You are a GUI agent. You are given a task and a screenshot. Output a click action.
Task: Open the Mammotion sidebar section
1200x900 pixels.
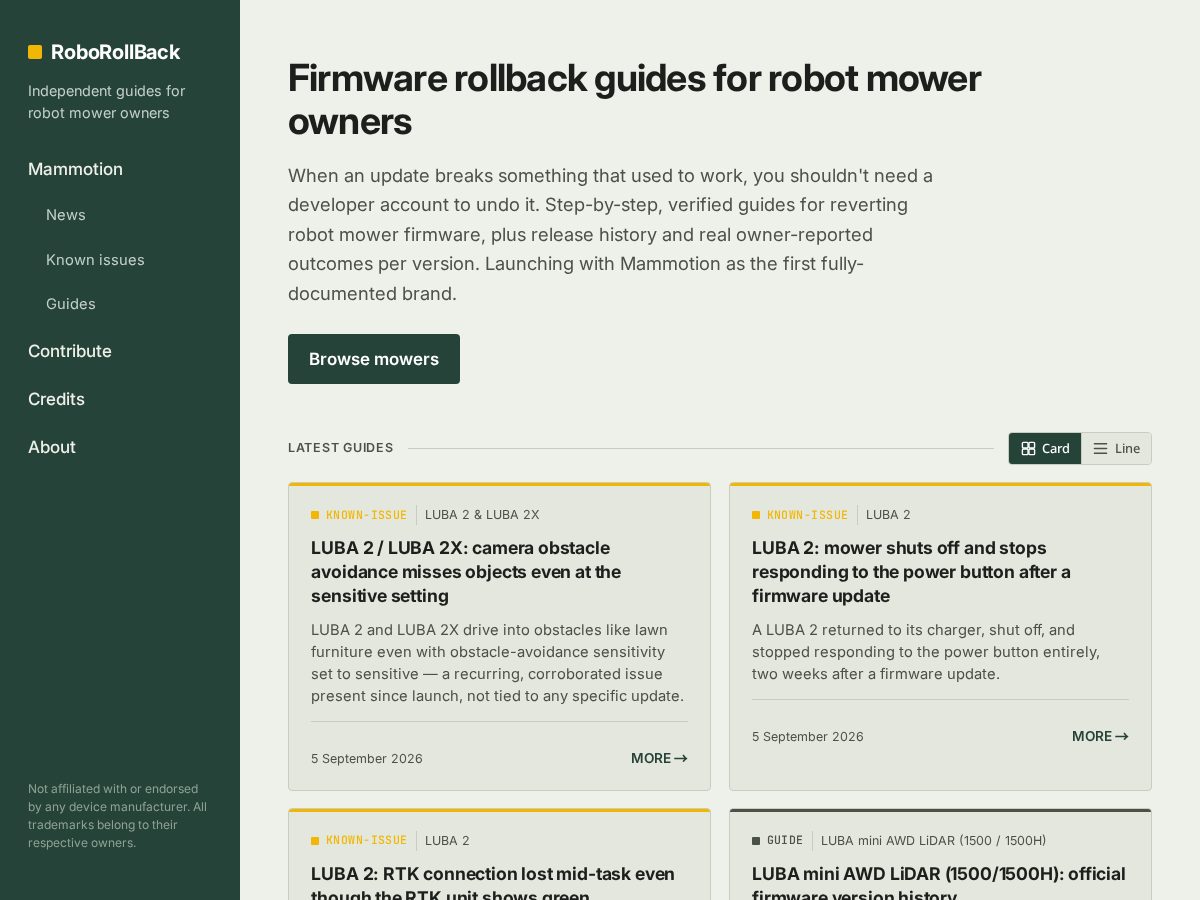point(75,169)
